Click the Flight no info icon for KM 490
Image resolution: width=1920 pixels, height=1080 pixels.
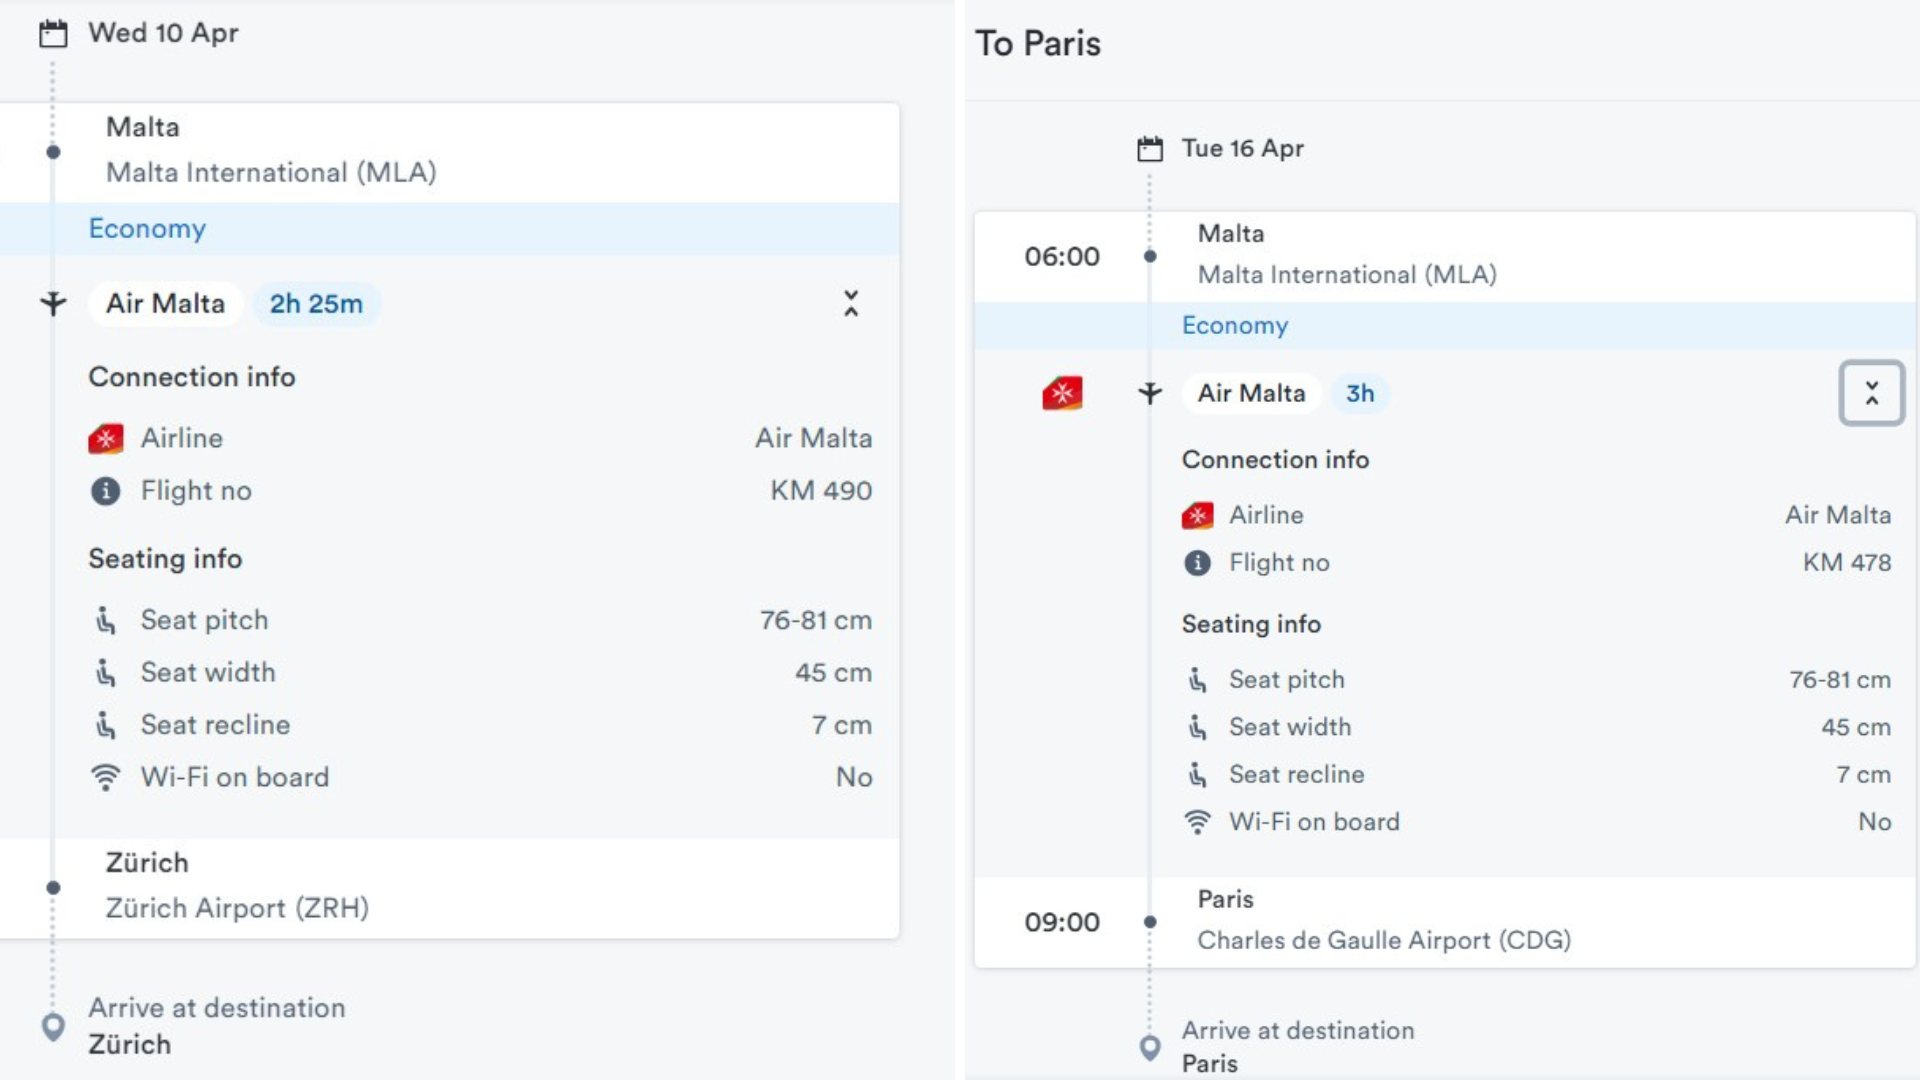[105, 491]
